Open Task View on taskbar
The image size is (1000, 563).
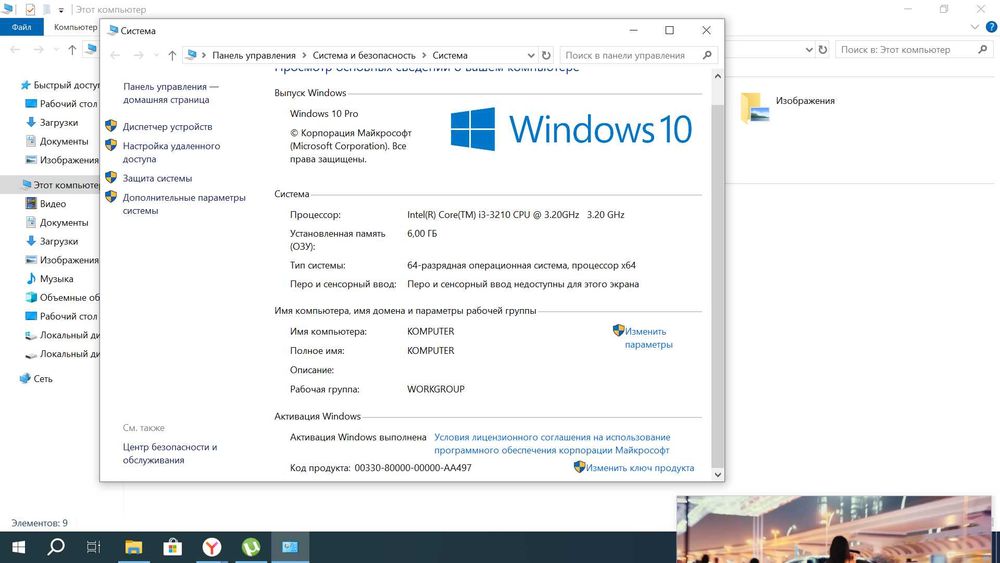(x=94, y=547)
